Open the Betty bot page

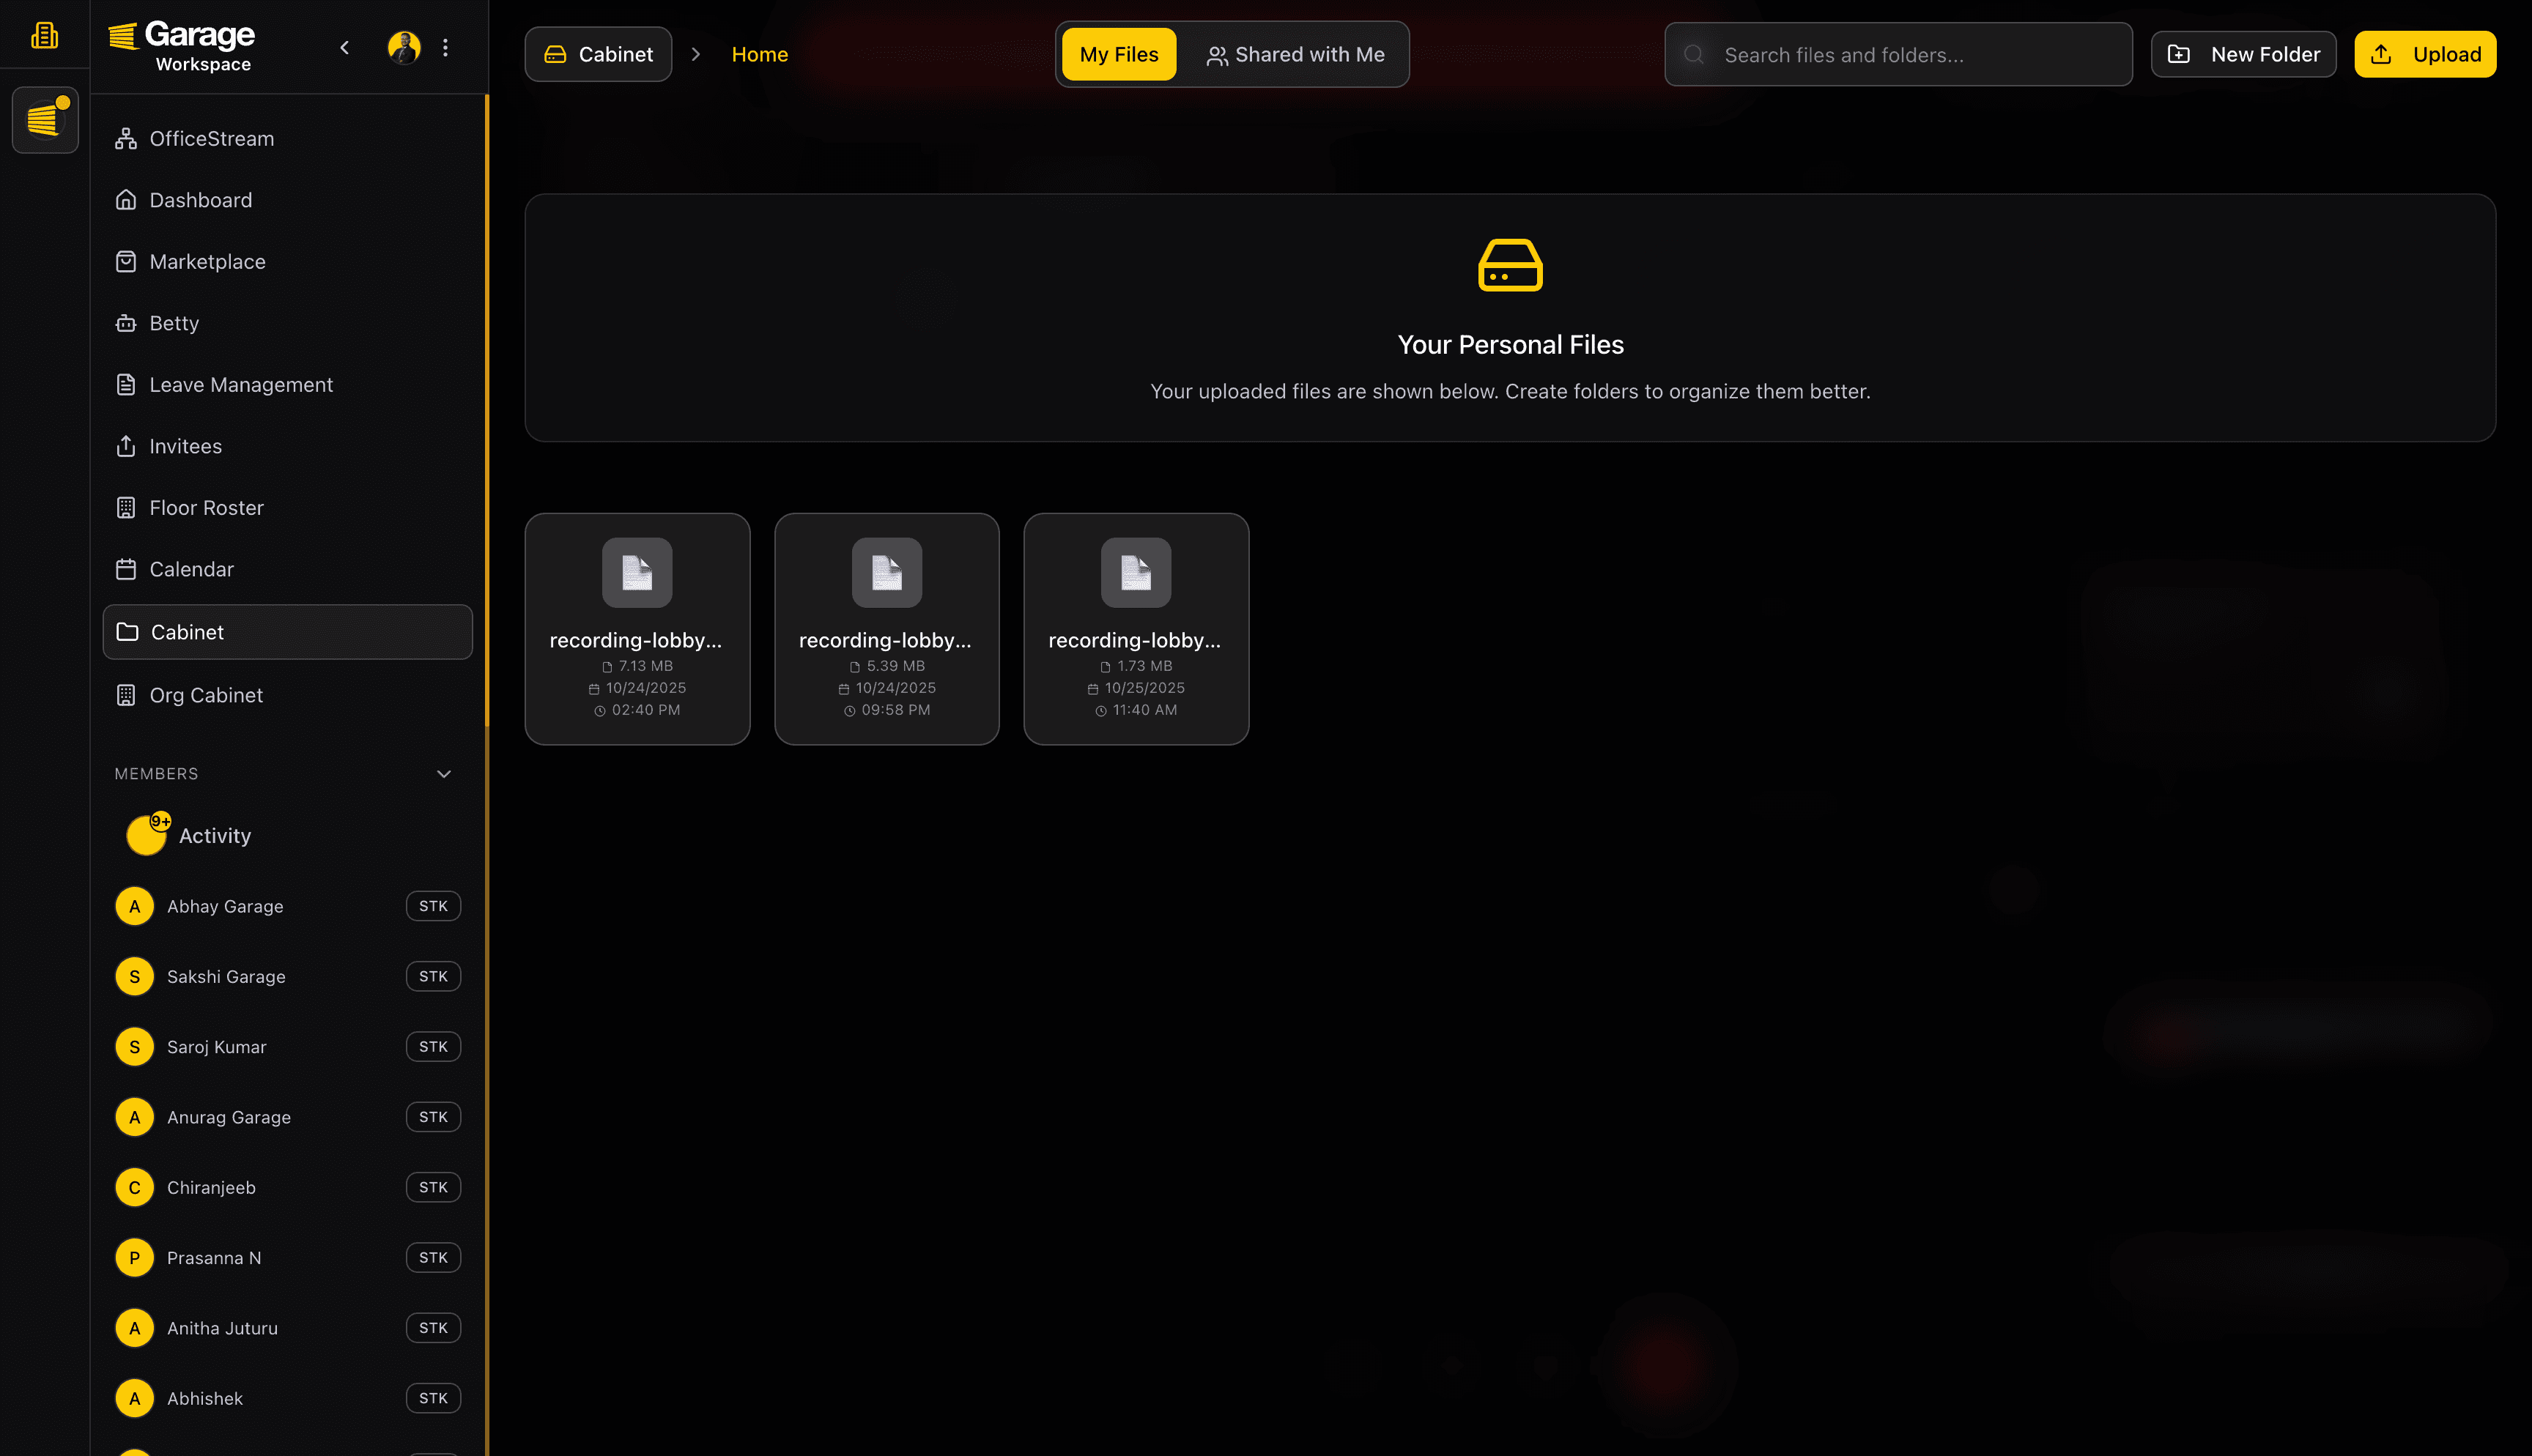tap(174, 323)
